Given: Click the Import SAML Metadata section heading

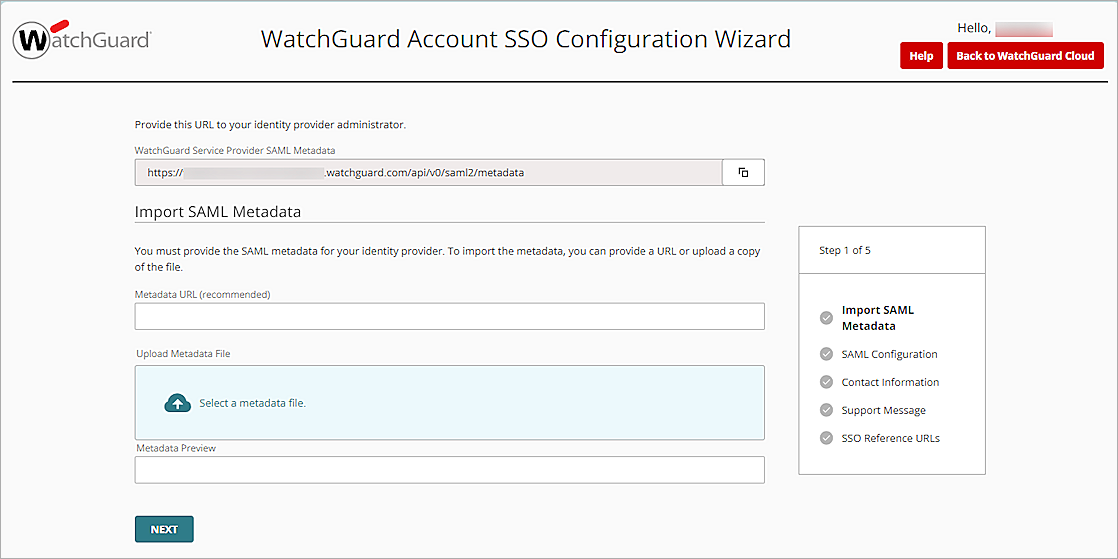Looking at the screenshot, I should click(217, 212).
